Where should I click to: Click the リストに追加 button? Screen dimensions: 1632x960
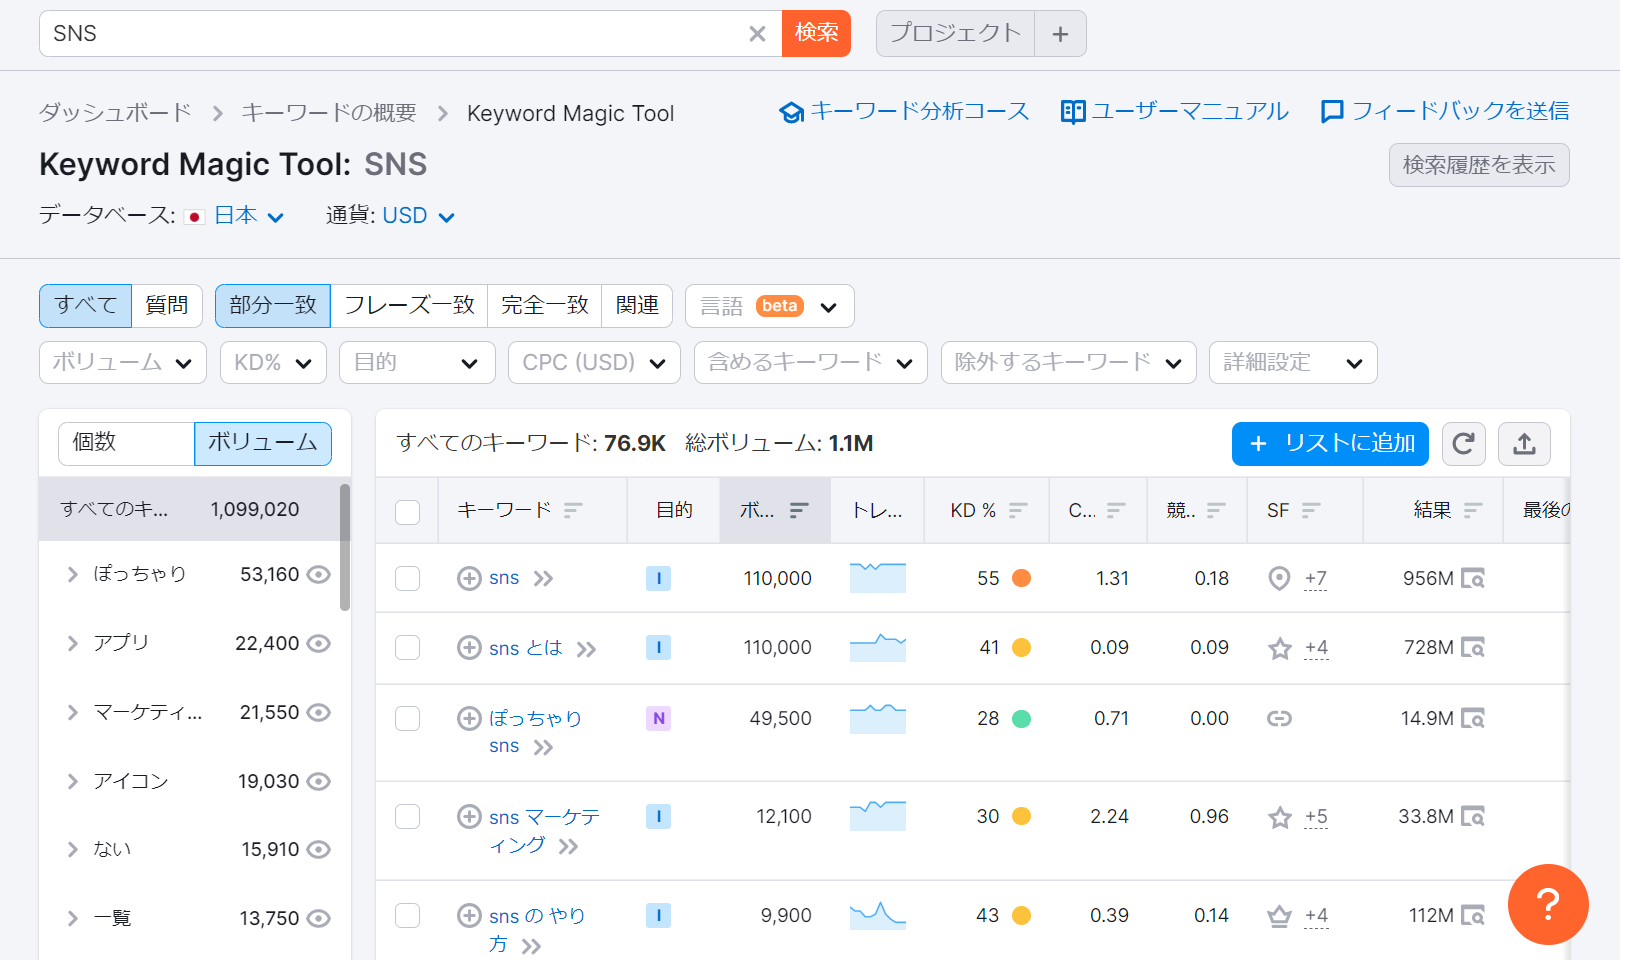point(1330,444)
